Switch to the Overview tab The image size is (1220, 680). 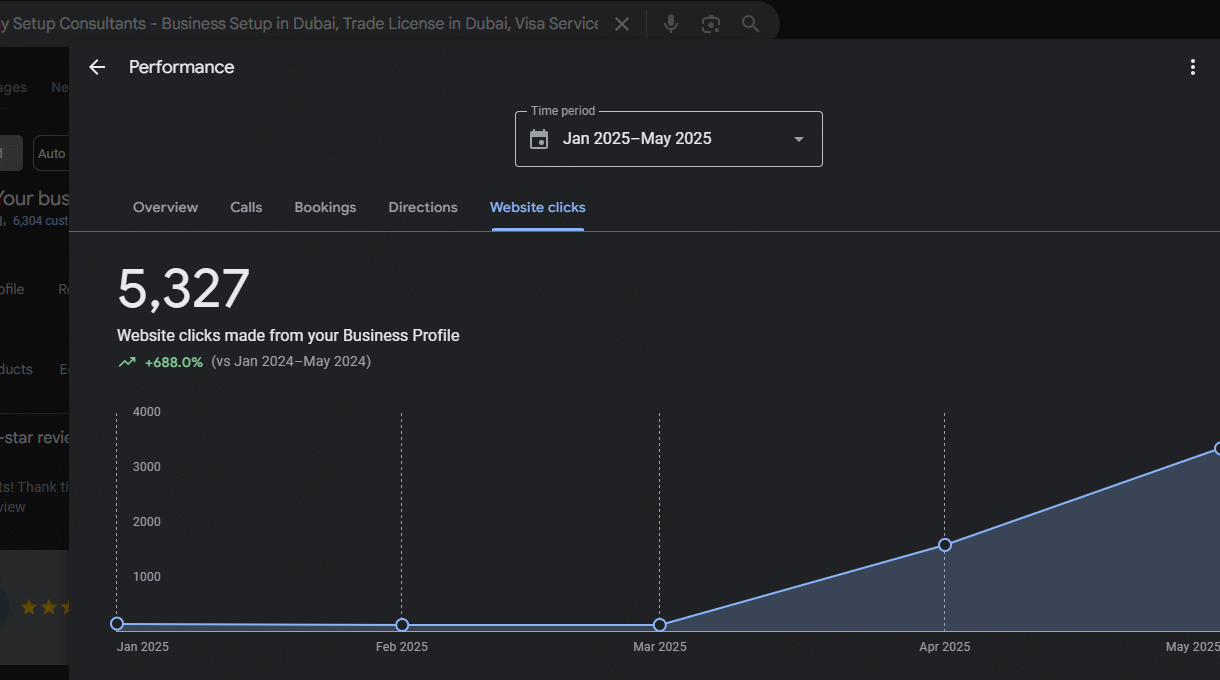pyautogui.click(x=165, y=207)
